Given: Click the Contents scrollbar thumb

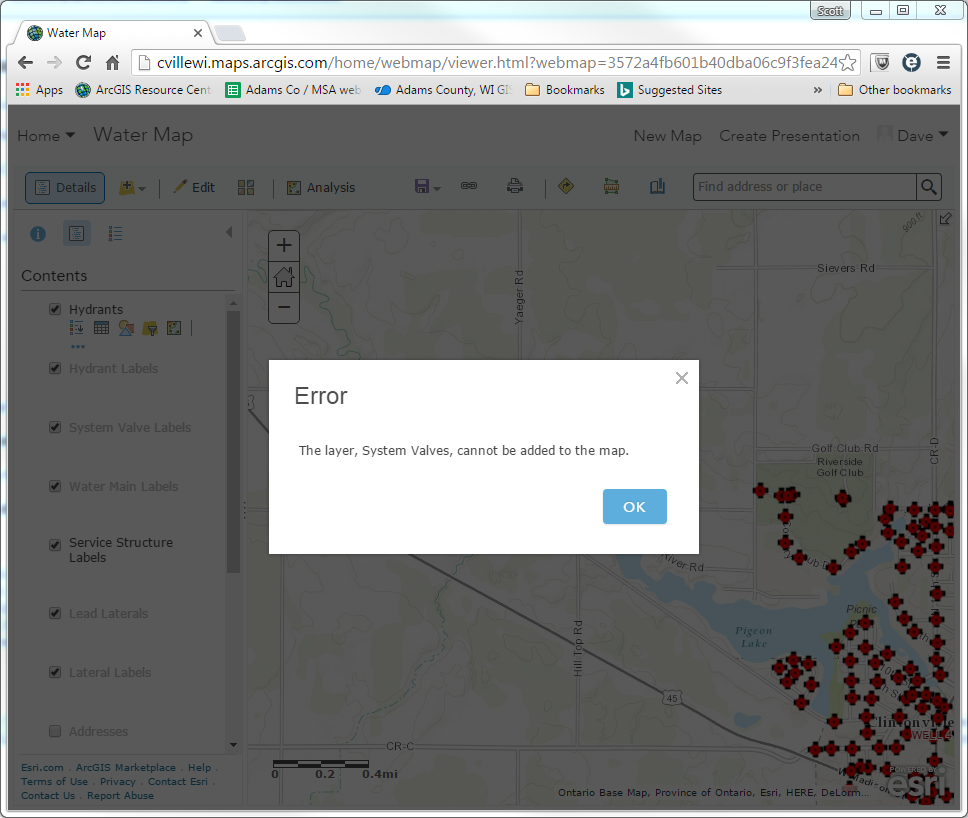Looking at the screenshot, I should tap(233, 441).
